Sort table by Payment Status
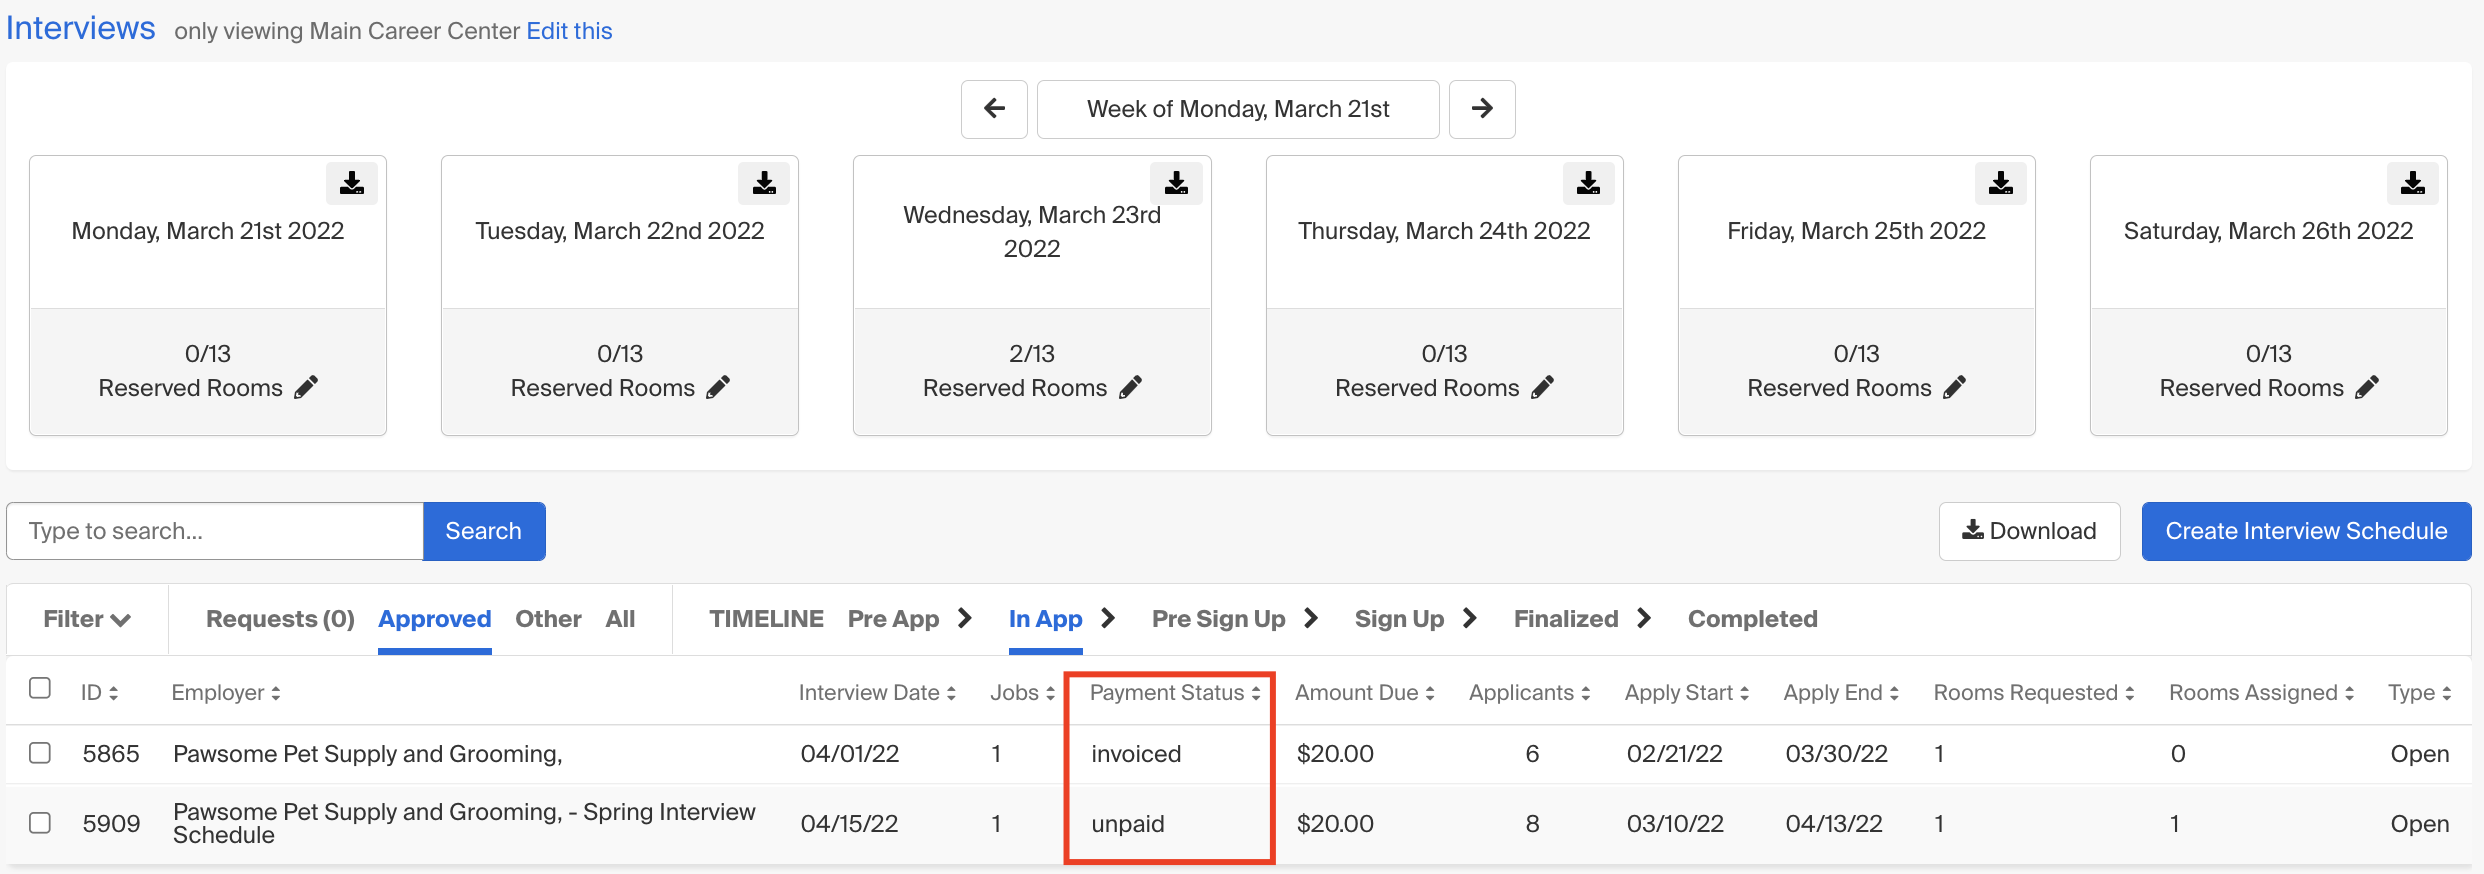This screenshot has width=2484, height=874. tap(1175, 693)
